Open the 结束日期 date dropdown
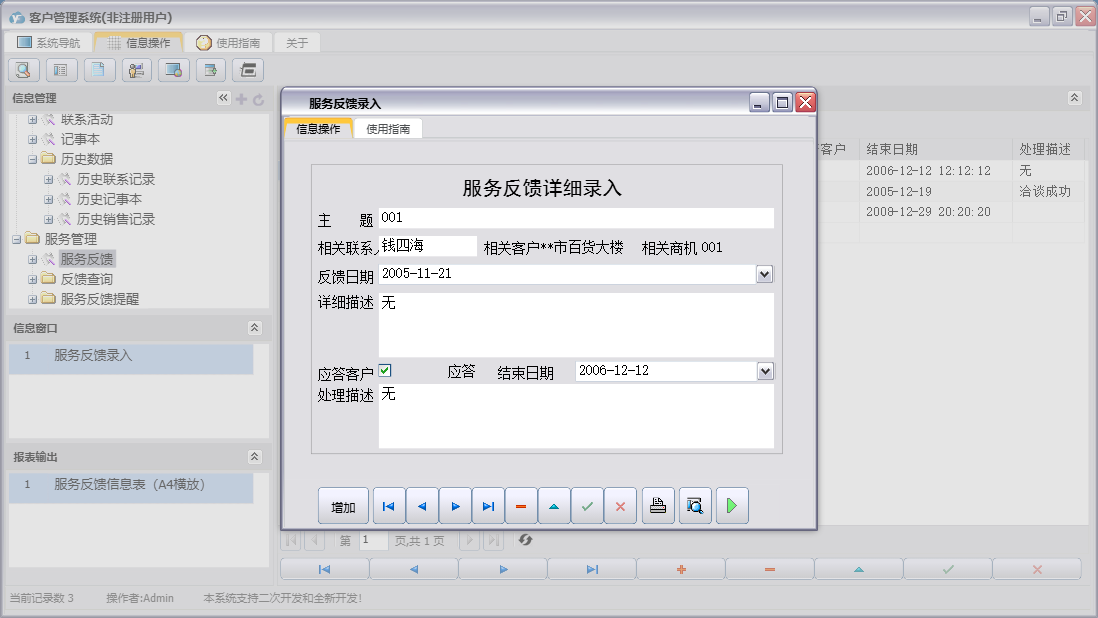Viewport: 1098px width, 618px height. pos(765,372)
